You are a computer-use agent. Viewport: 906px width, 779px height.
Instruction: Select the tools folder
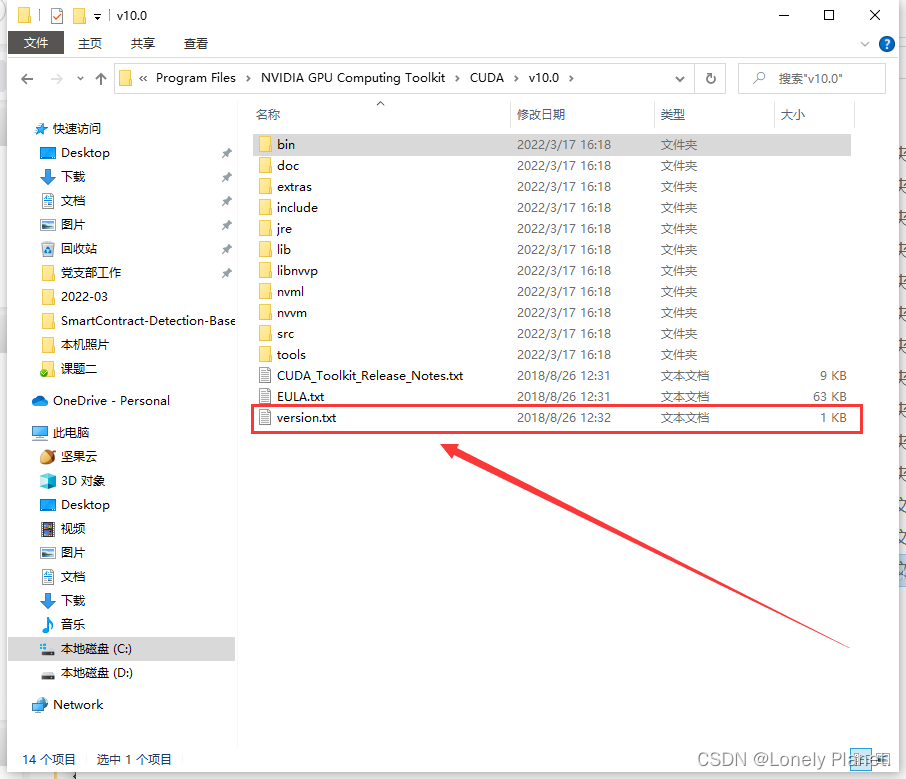[x=551, y=355]
